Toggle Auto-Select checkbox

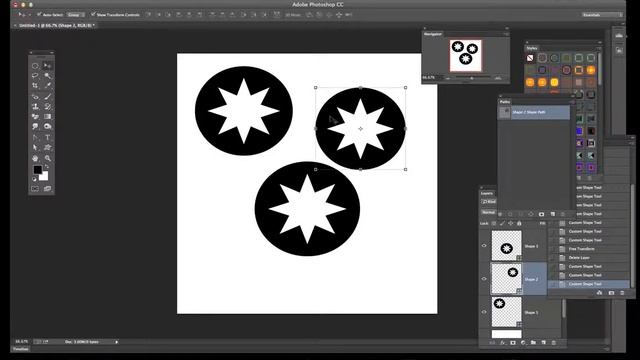pyautogui.click(x=39, y=15)
